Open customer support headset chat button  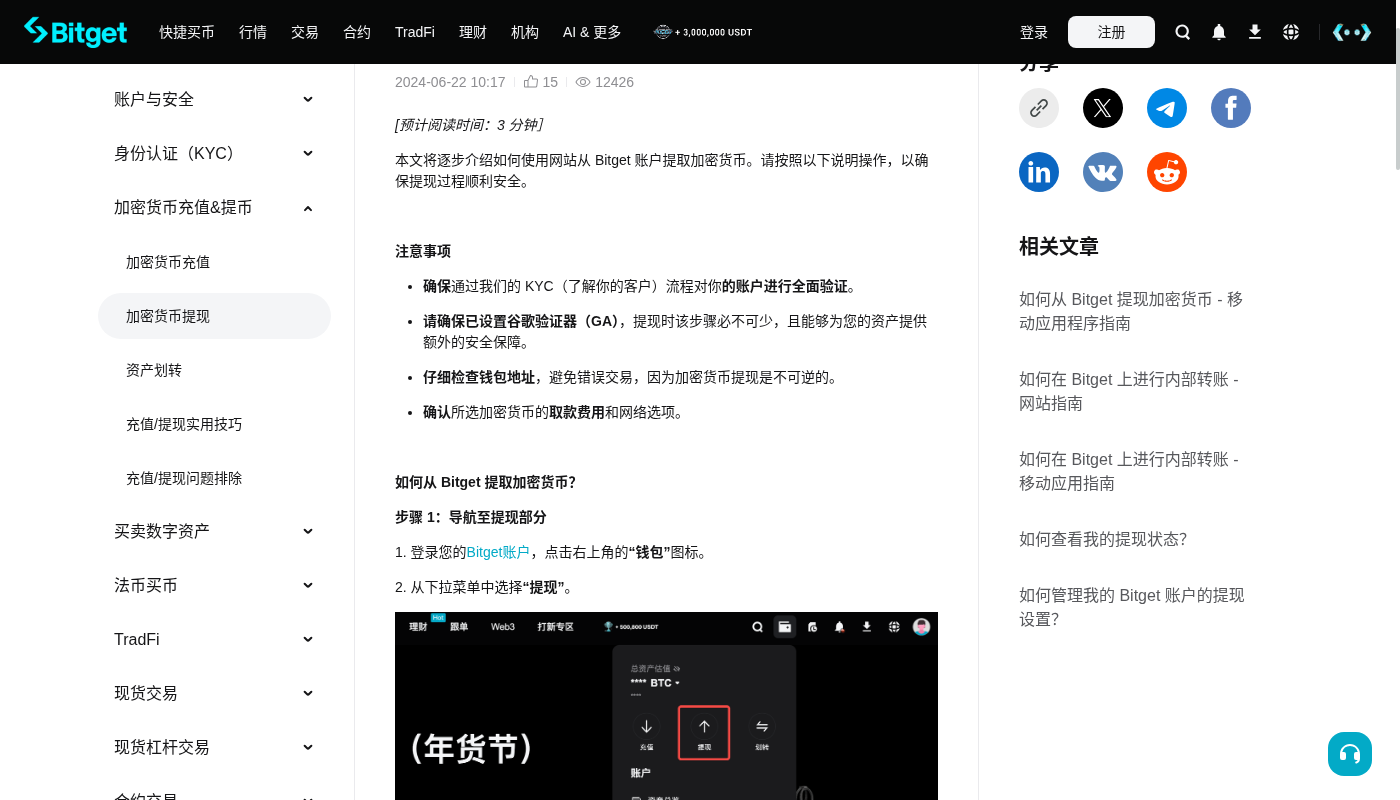[1350, 754]
